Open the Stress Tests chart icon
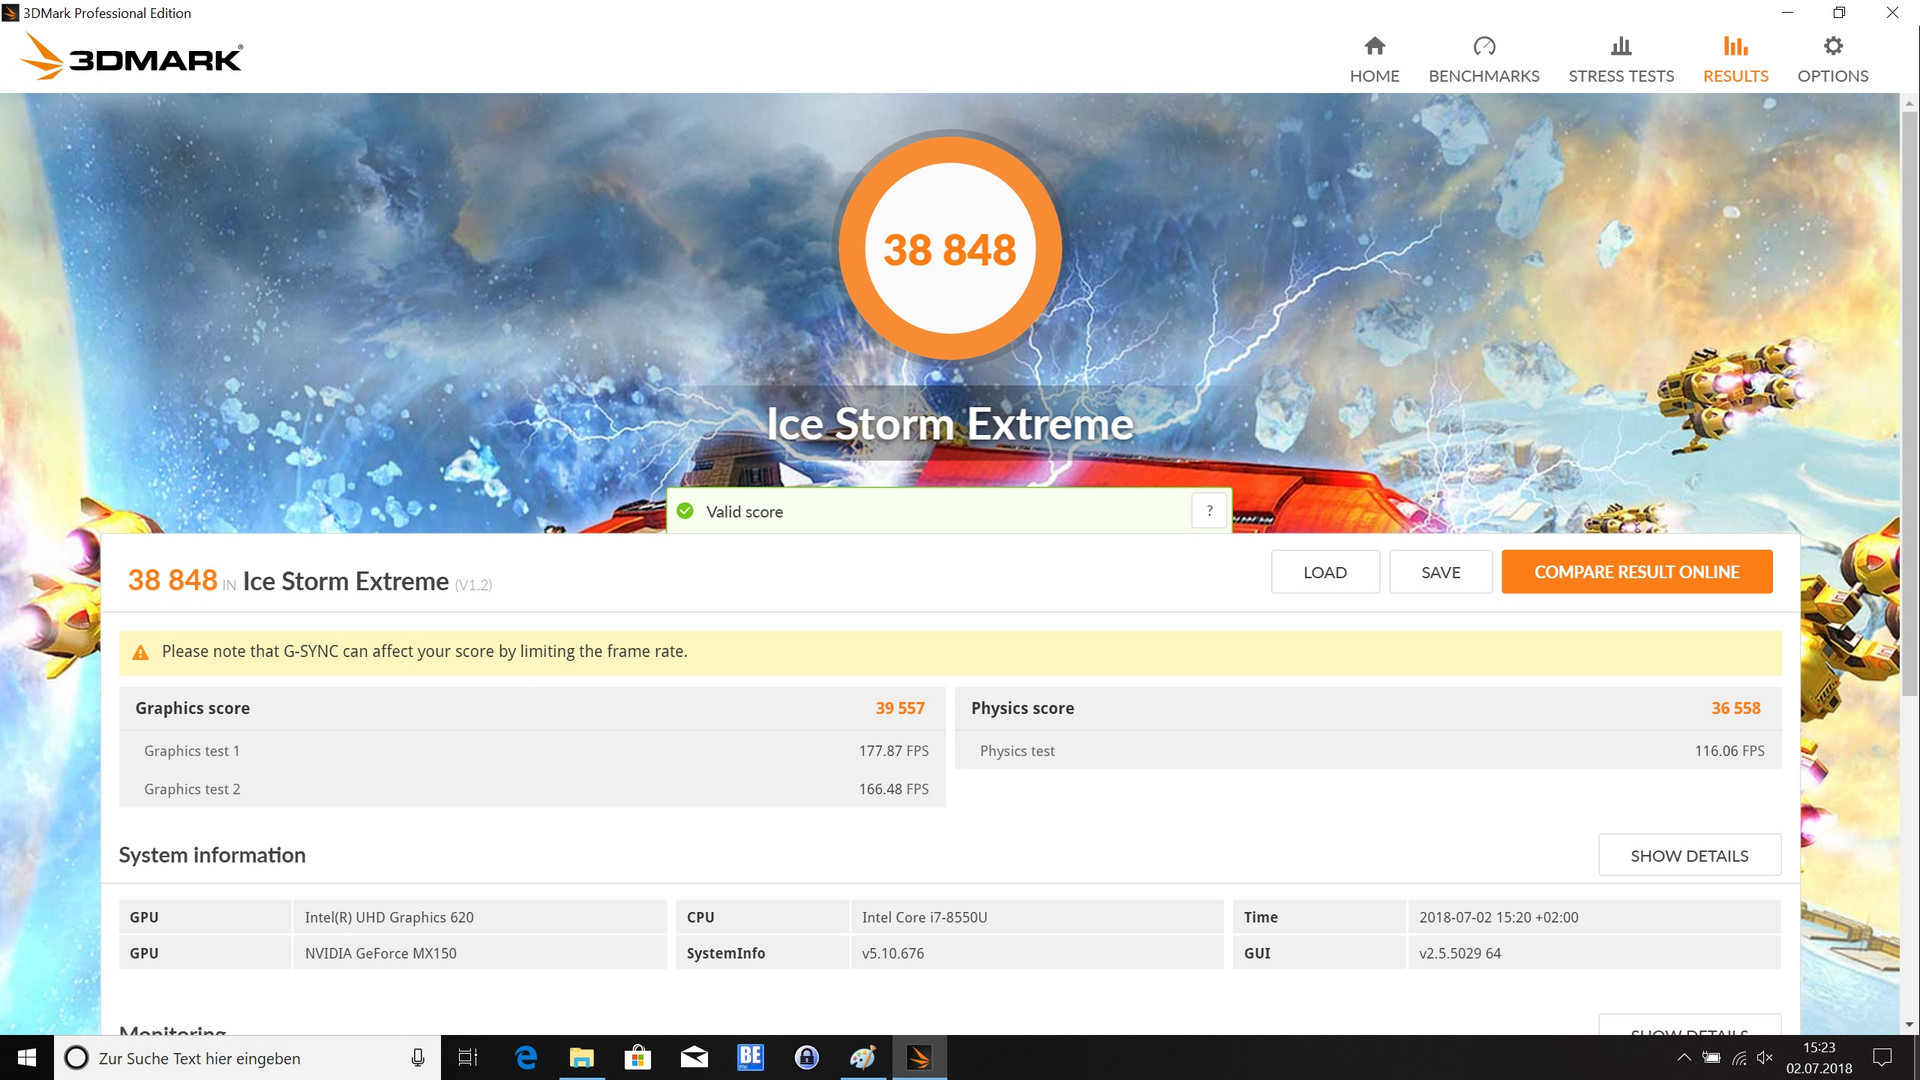The width and height of the screenshot is (1920, 1080). pos(1620,46)
